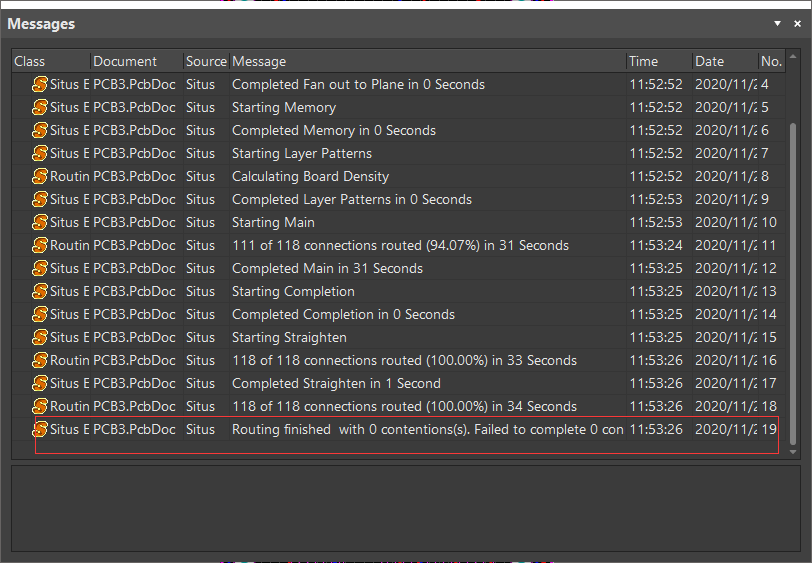Click icon in row number 16
Screen dimensions: 812x563
[40, 360]
